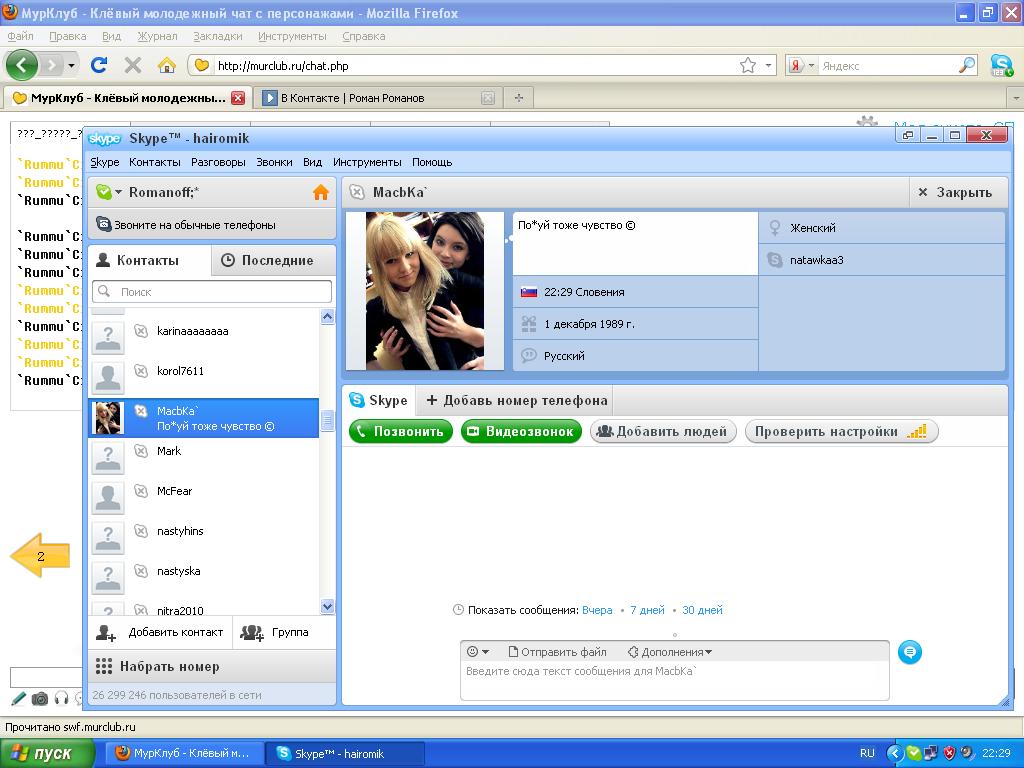Click the Skype contacts Поиск field

pos(212,291)
